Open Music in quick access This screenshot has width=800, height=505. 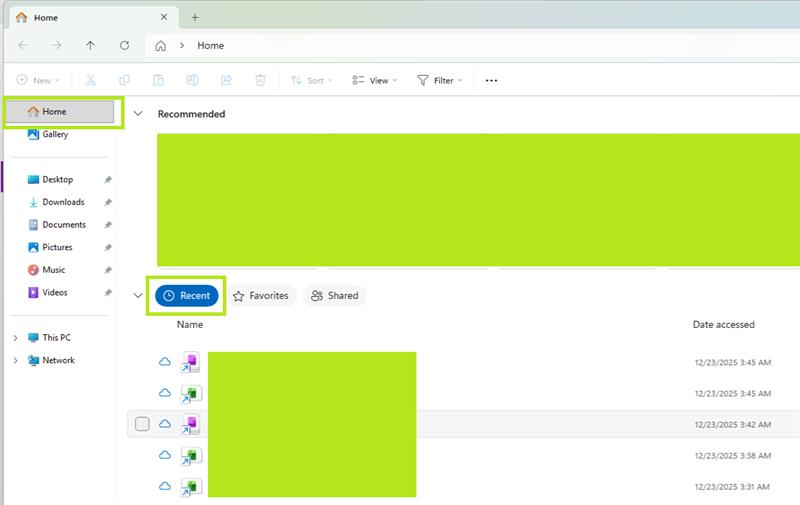tap(54, 270)
